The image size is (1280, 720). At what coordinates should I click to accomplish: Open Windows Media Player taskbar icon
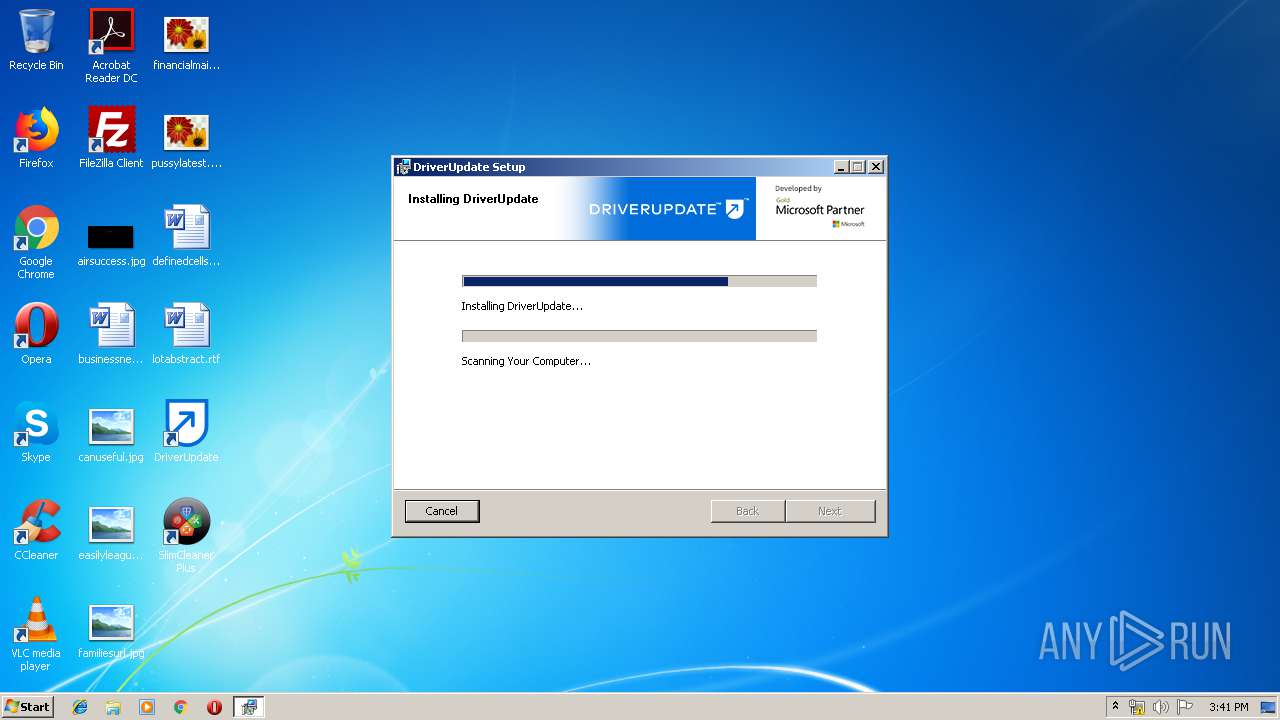(147, 707)
